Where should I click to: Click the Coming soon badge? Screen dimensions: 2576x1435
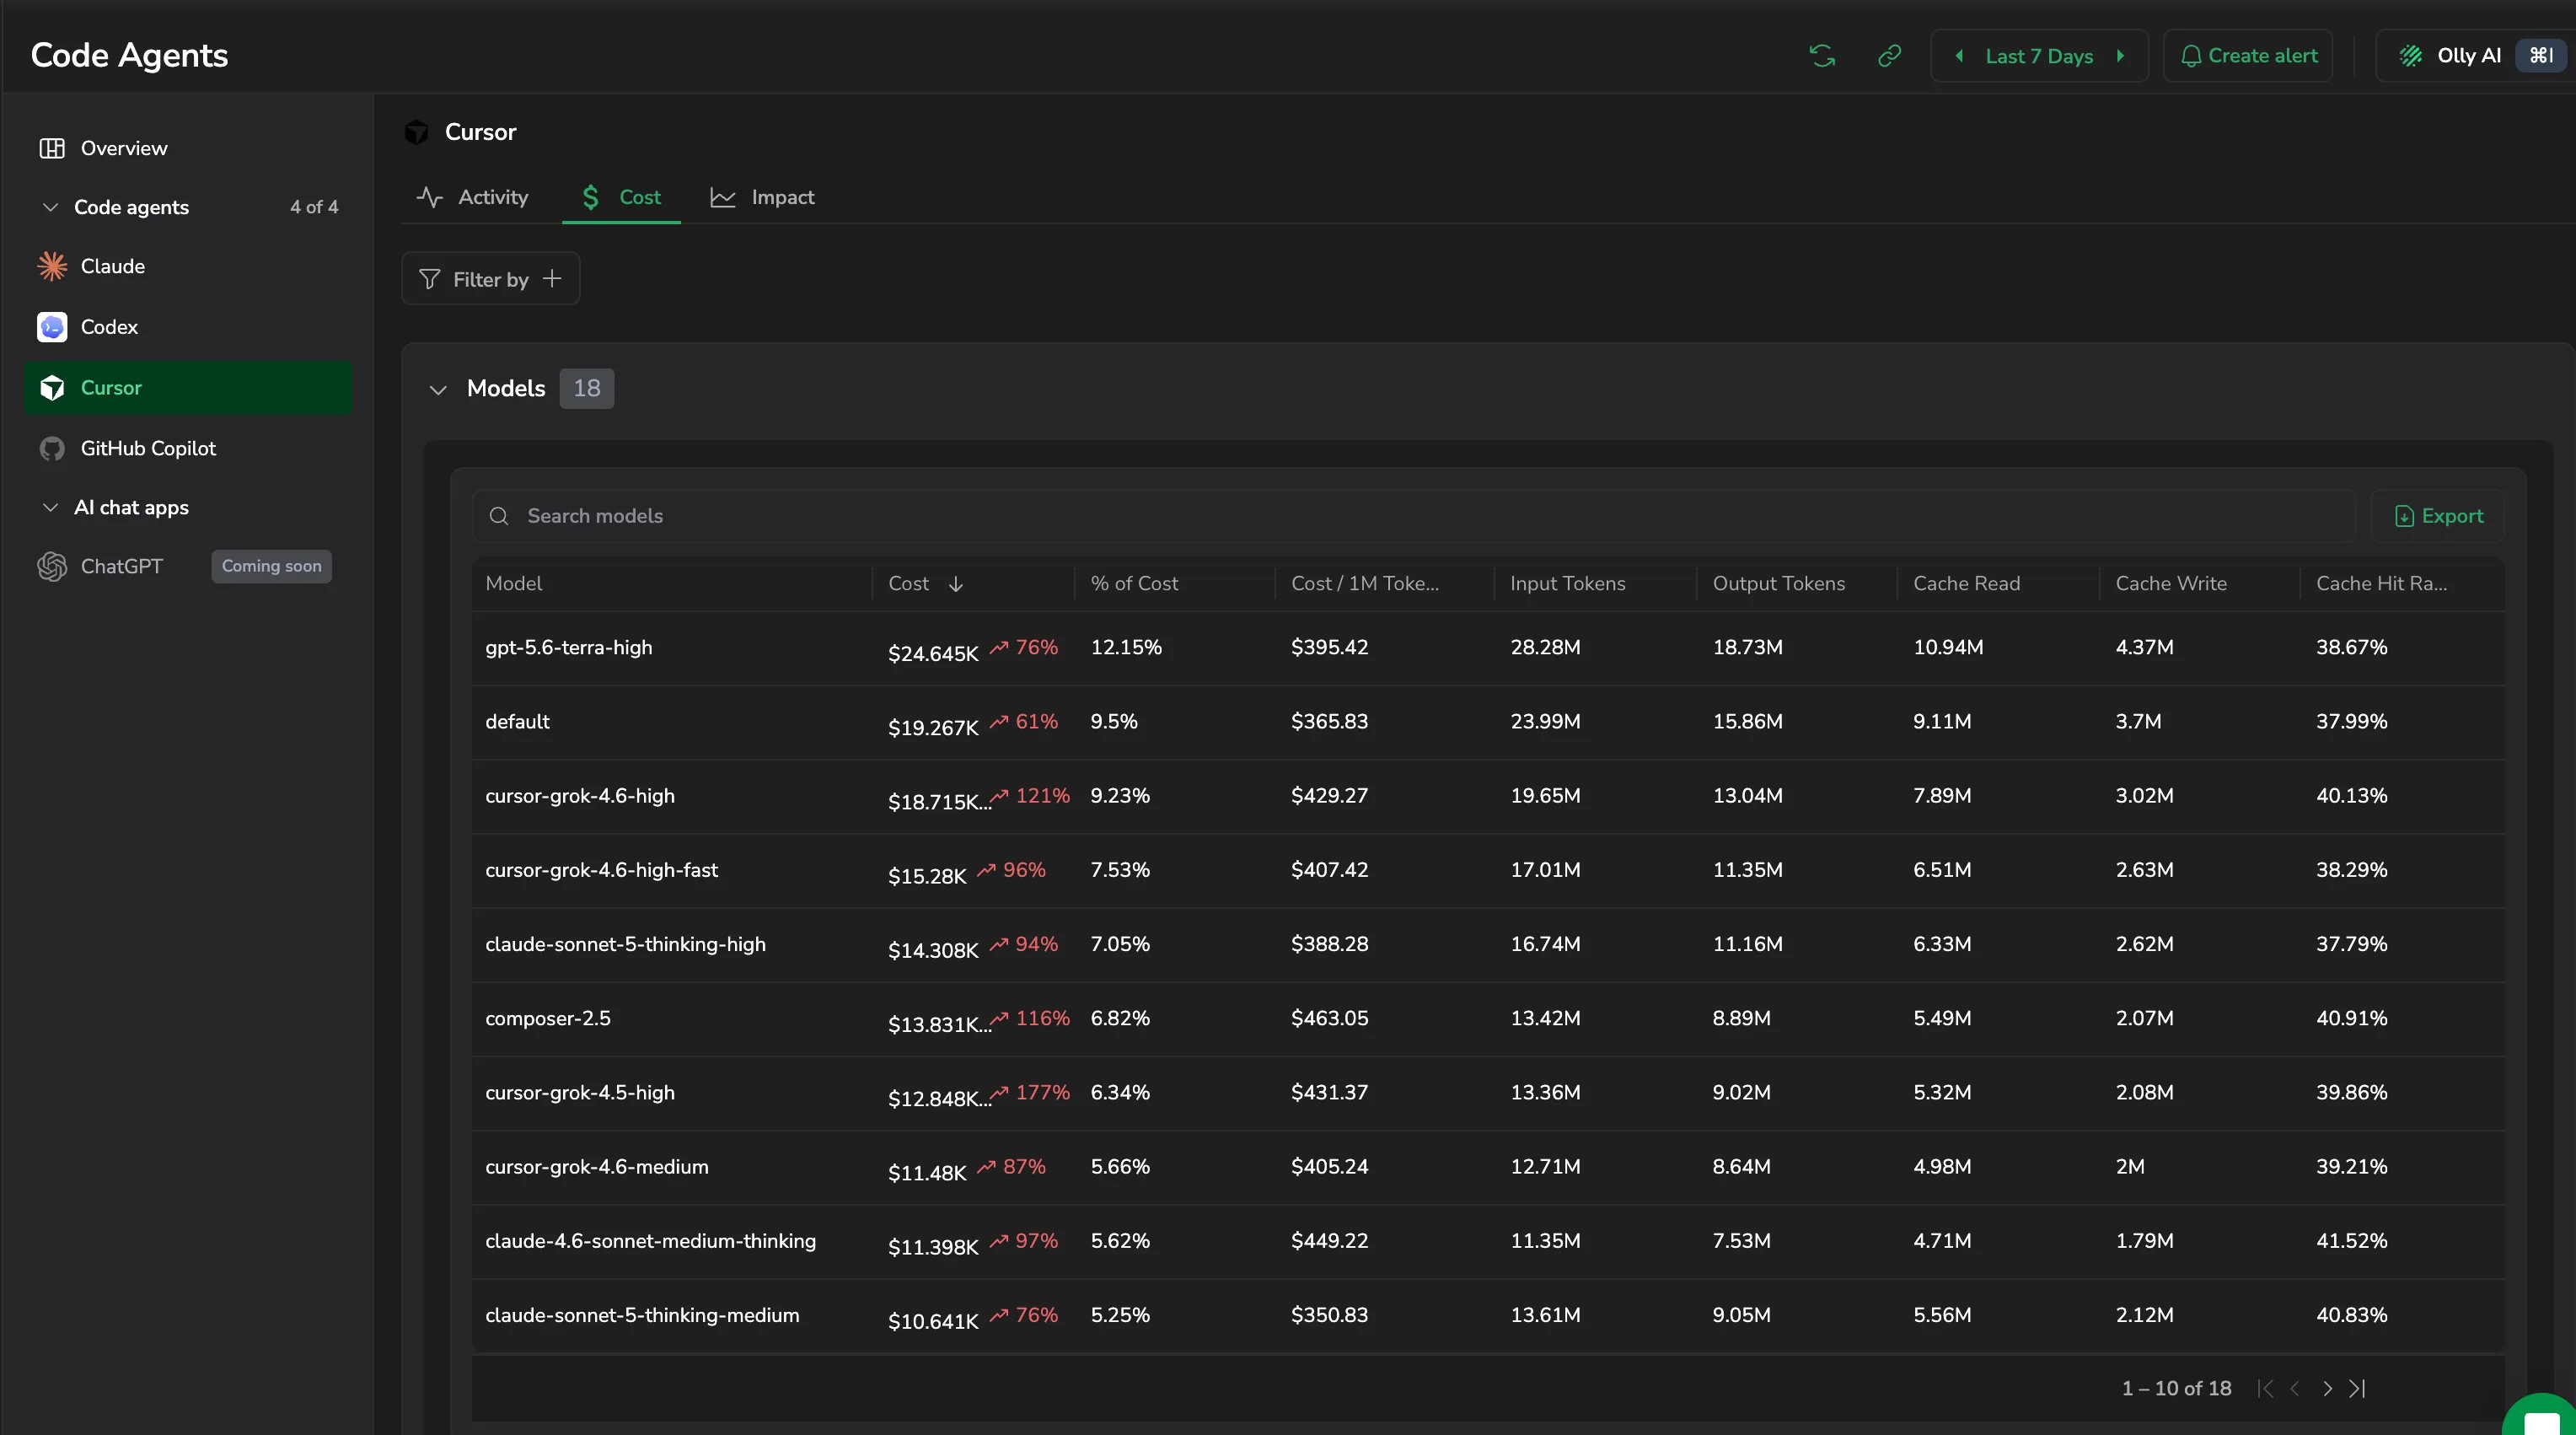tap(271, 566)
